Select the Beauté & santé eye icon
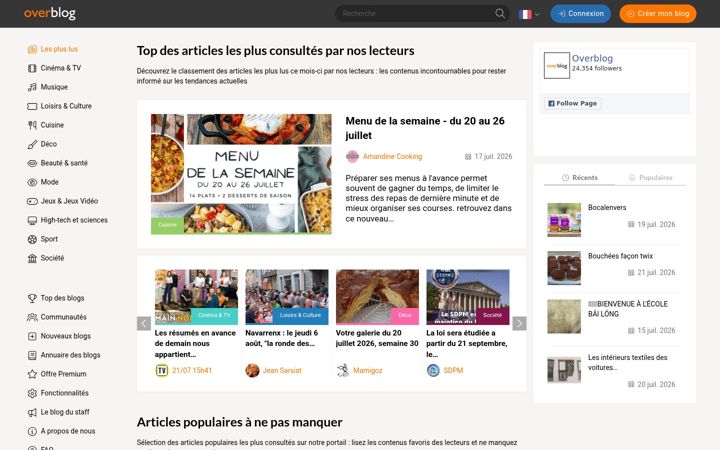 [x=32, y=163]
